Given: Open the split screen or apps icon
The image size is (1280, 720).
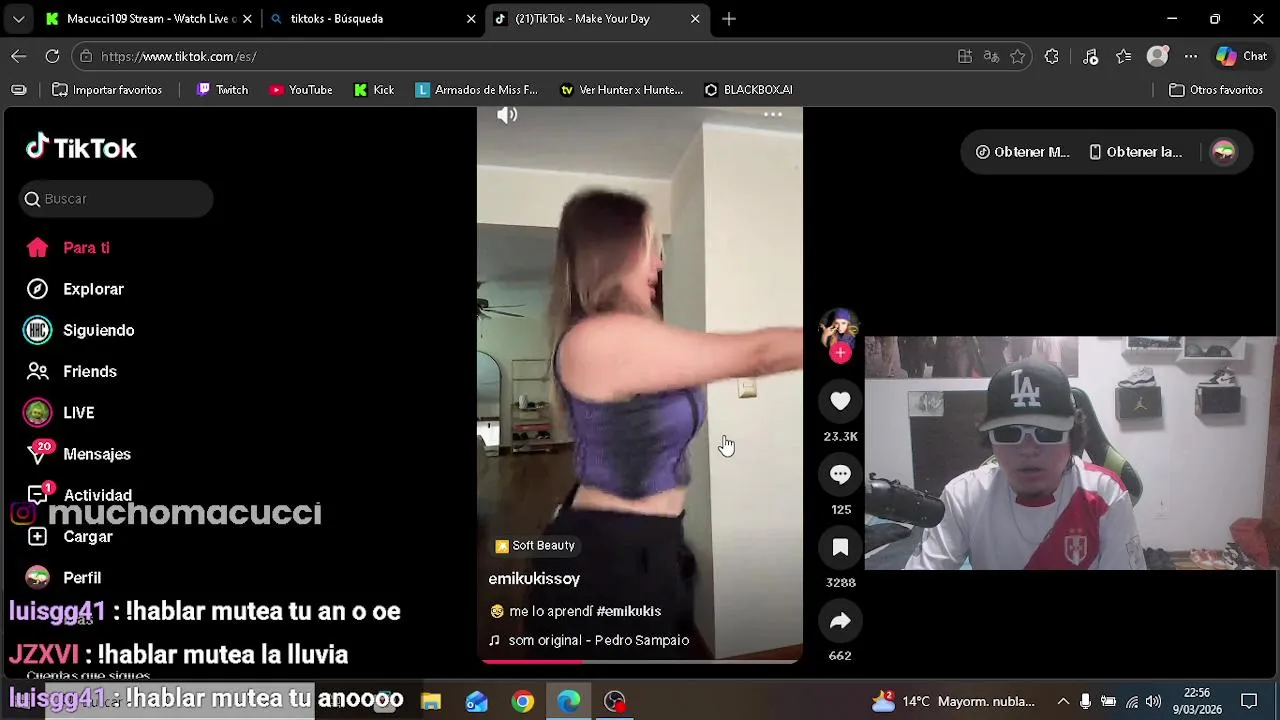Looking at the screenshot, I should (965, 57).
